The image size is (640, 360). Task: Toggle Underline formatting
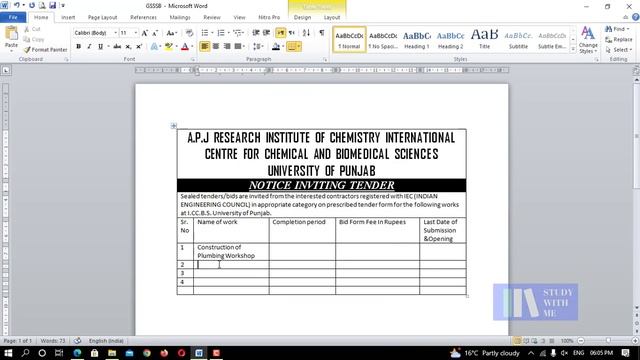pos(100,47)
